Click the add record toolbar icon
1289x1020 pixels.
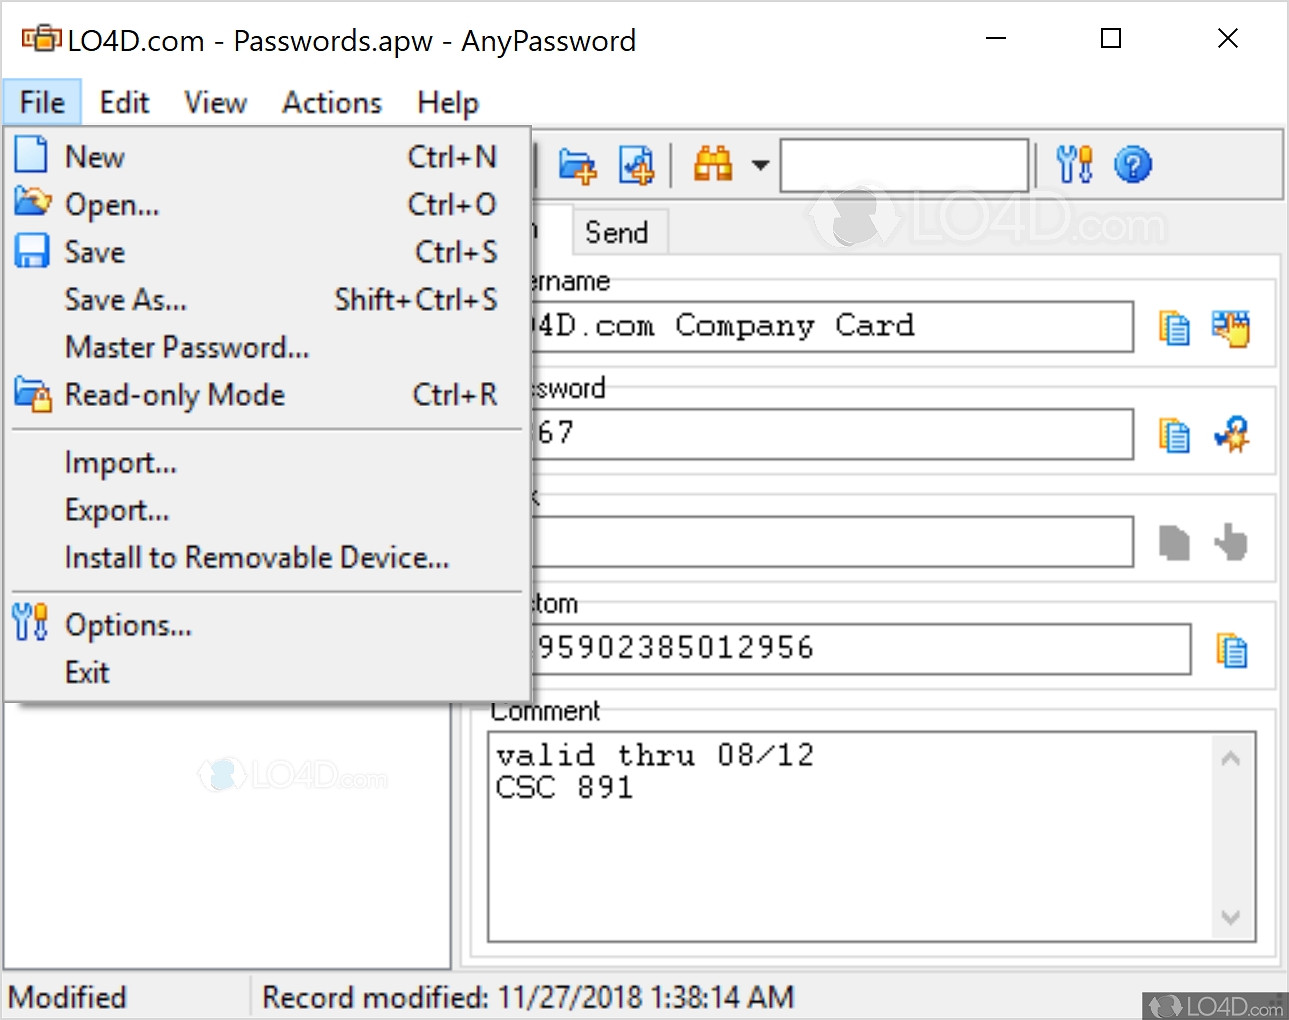click(636, 165)
